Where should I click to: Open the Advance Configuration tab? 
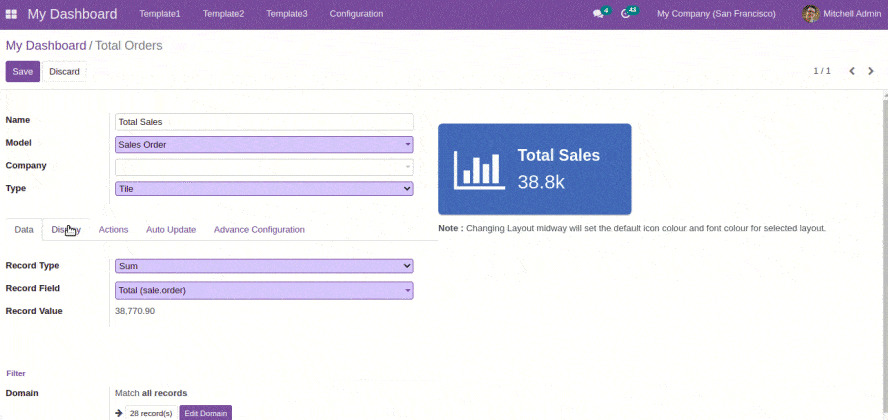pyautogui.click(x=259, y=230)
